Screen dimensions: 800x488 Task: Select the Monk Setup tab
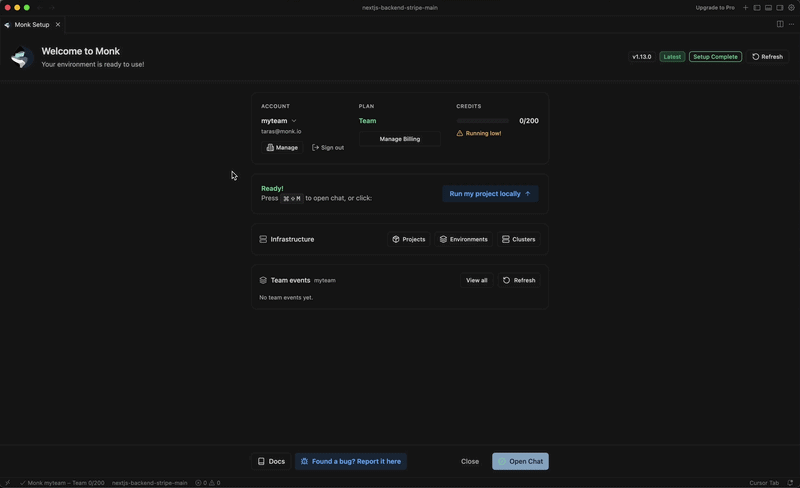pyautogui.click(x=32, y=25)
